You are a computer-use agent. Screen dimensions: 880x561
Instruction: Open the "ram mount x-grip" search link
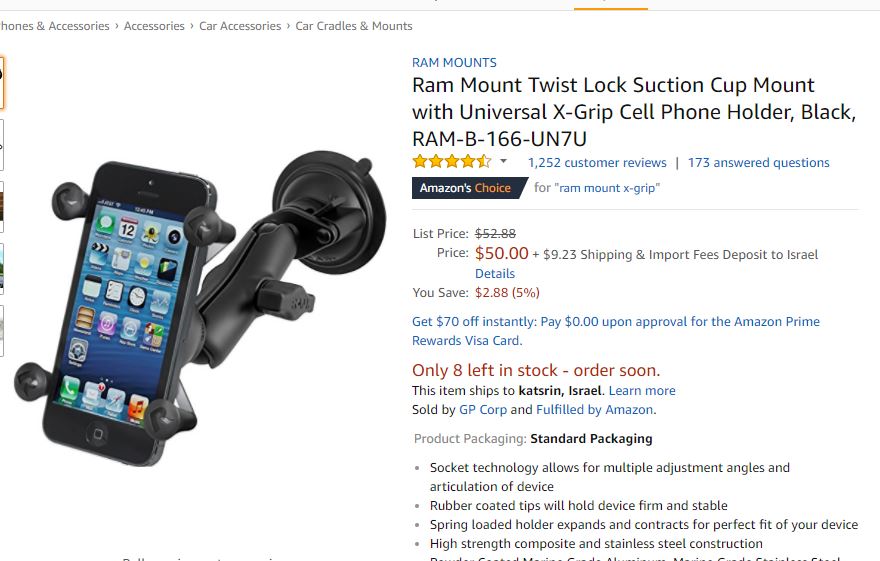pos(607,188)
